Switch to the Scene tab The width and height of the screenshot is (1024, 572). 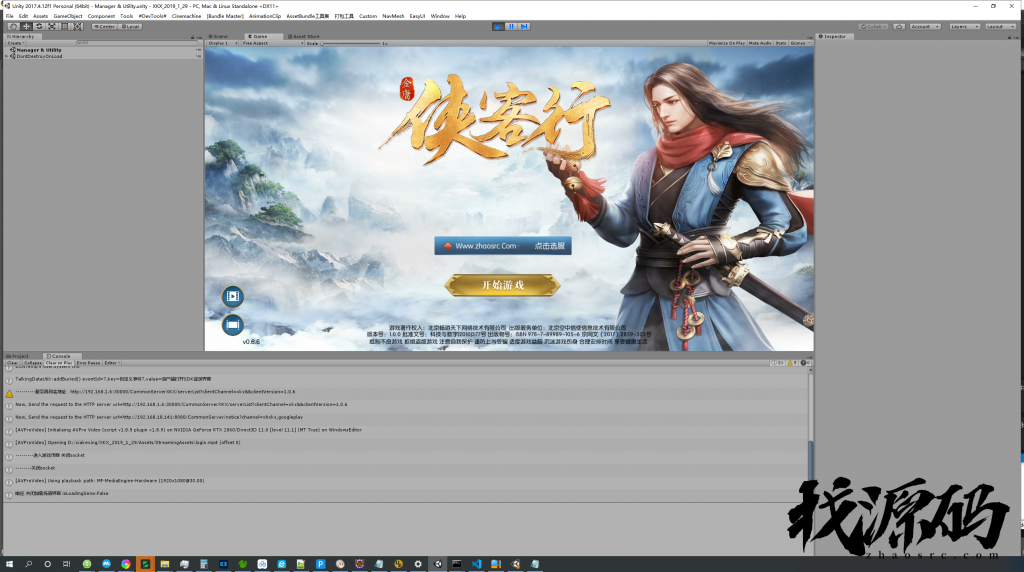coord(219,37)
